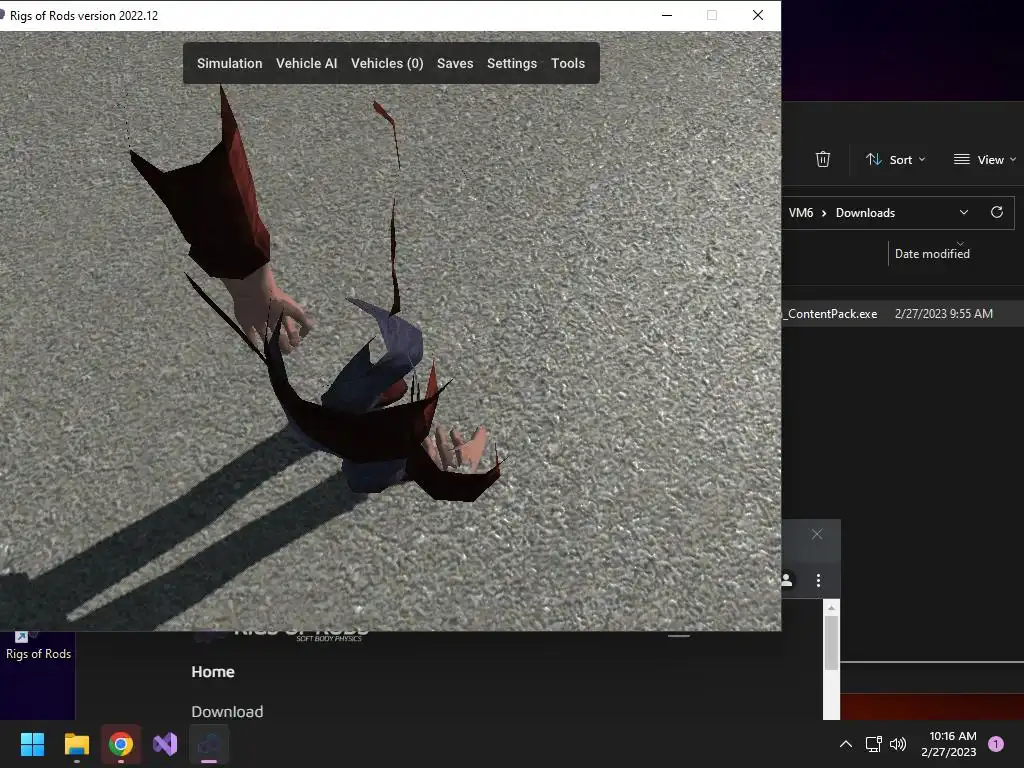Select the ContentPack.exe file row

[903, 313]
